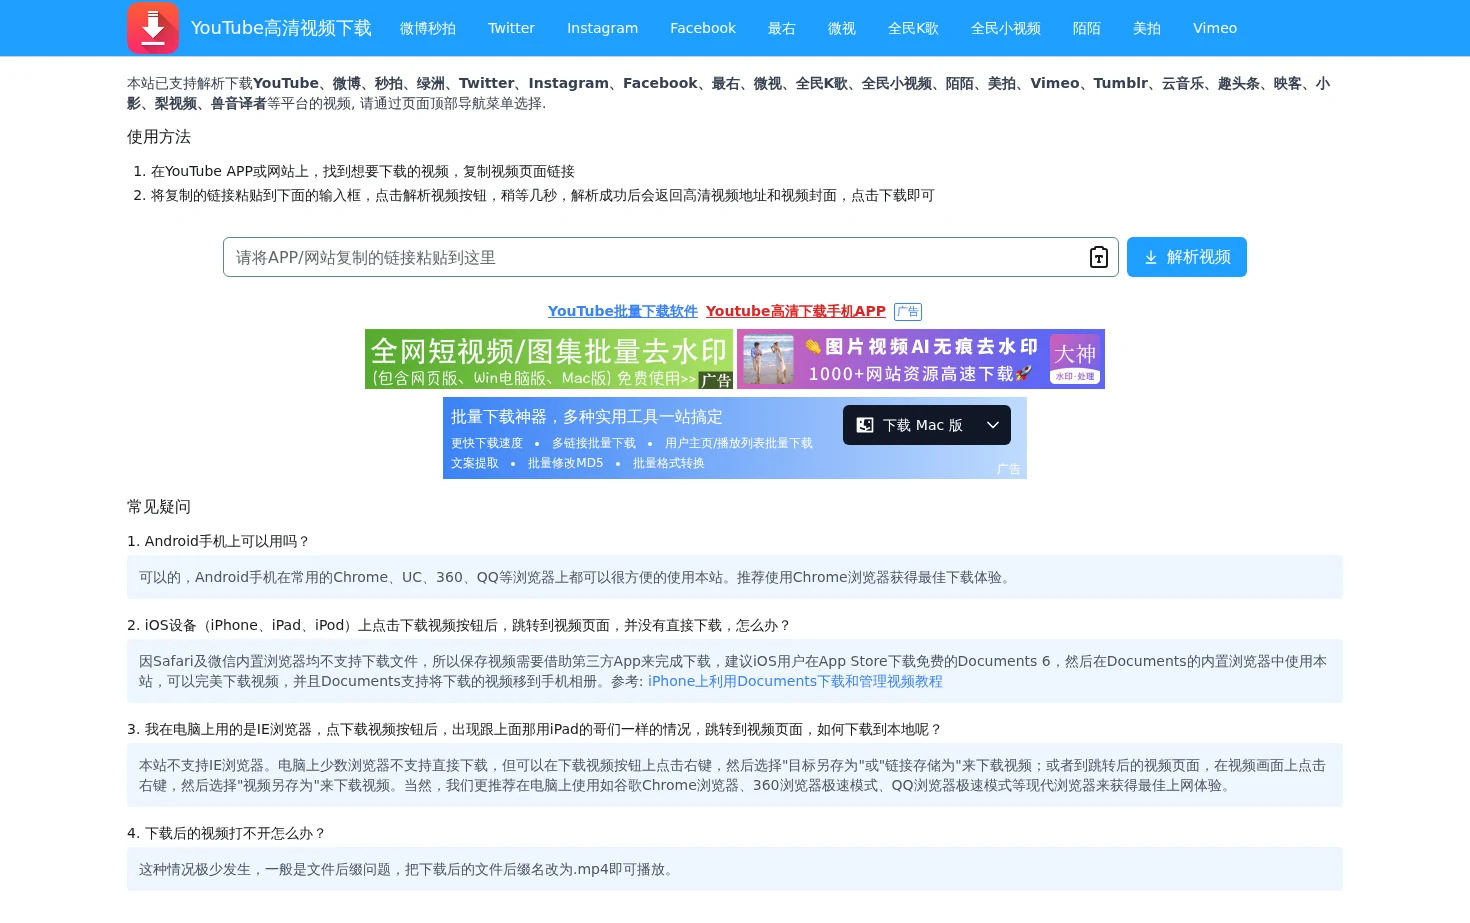
Task: Open the 微视 nav item
Action: pos(842,28)
